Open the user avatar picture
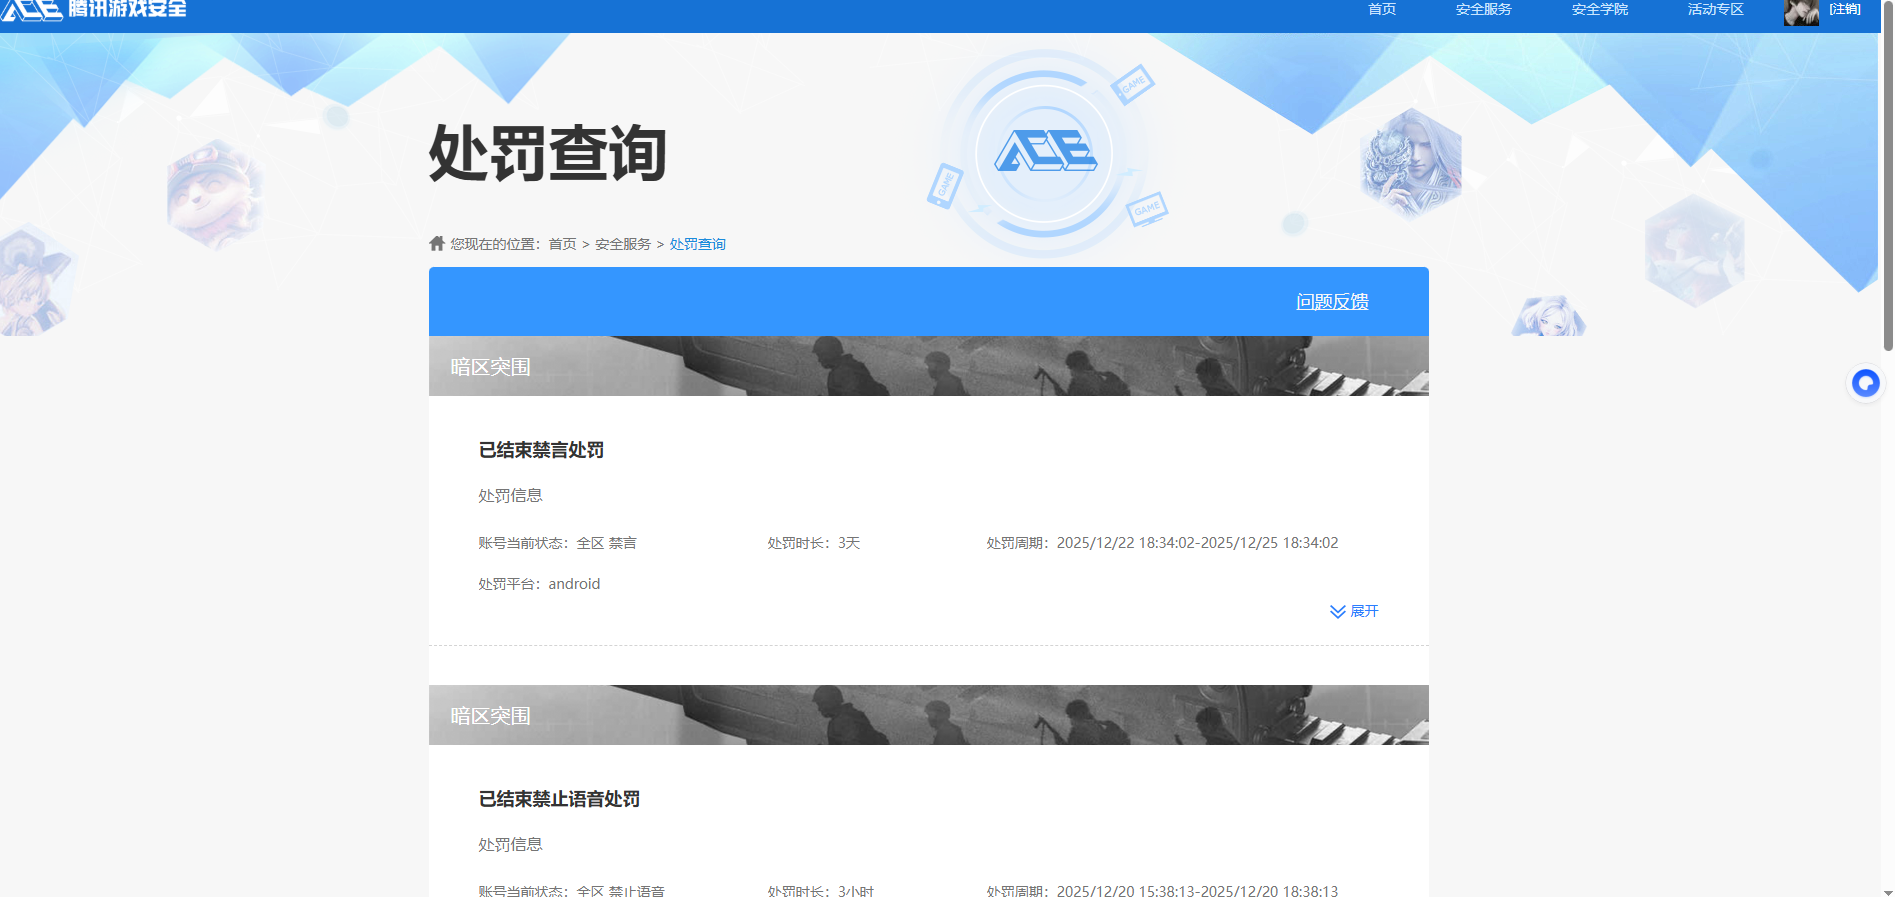Screen dimensions: 1895x897 pyautogui.click(x=1801, y=12)
